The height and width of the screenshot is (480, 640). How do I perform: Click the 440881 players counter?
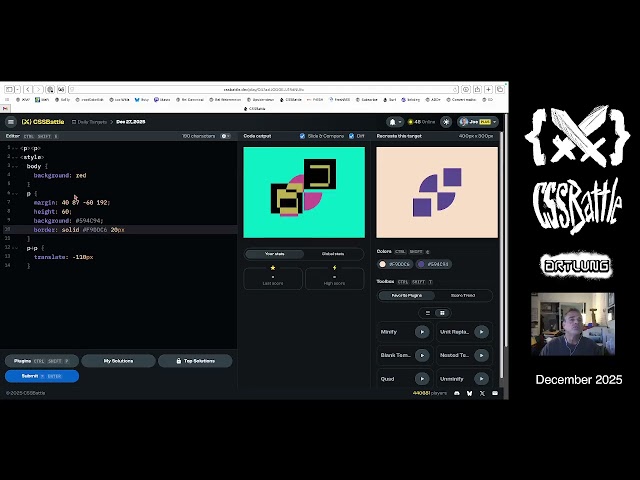coord(430,393)
